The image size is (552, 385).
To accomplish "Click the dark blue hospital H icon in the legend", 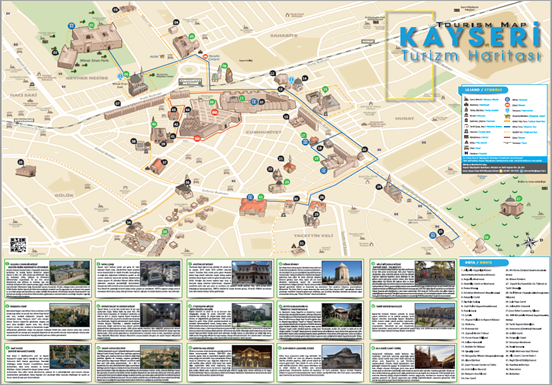I will pyautogui.click(x=466, y=153).
